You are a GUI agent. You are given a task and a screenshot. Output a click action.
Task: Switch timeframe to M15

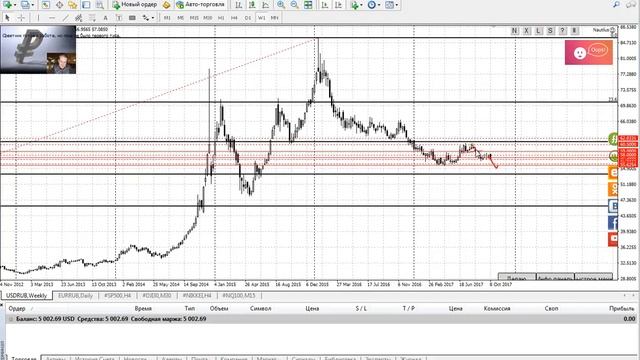coord(194,18)
